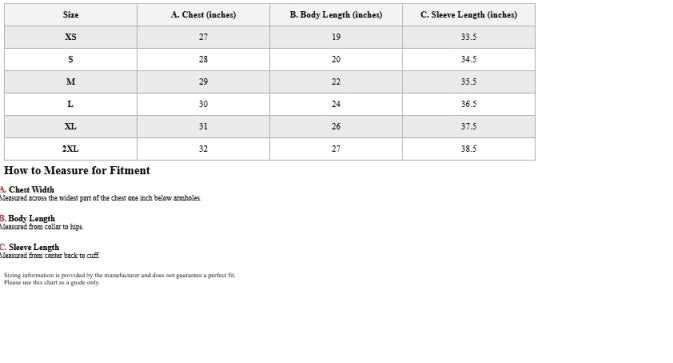The image size is (673, 363).
Task: Click the B. Body Length (inches) header
Action: [336, 15]
